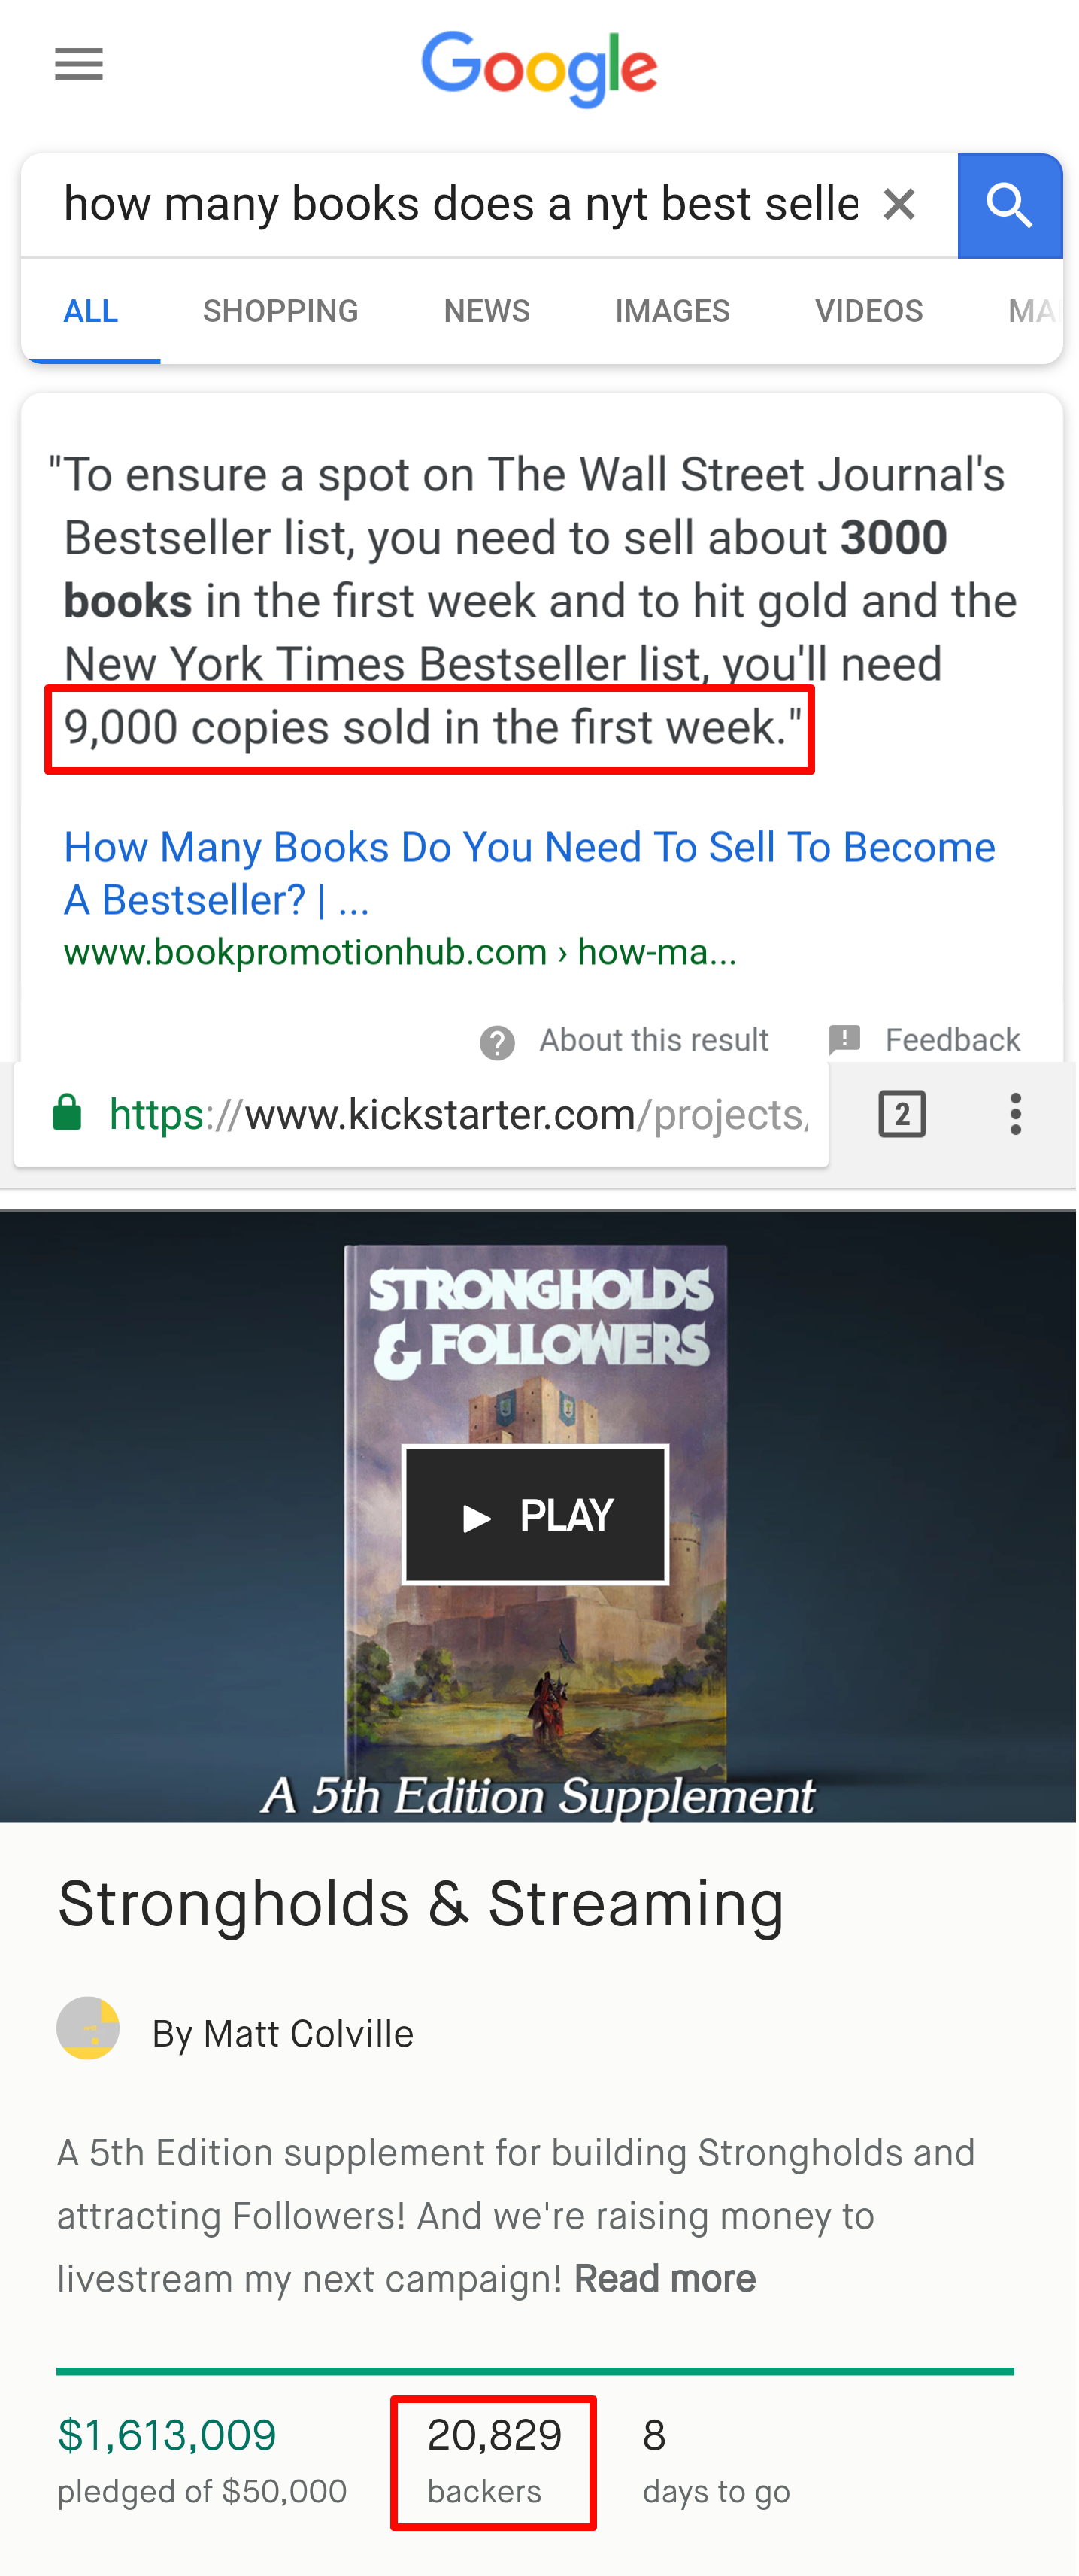Open the browser tab switcher showing 2
The height and width of the screenshot is (2576, 1079).
(x=902, y=1114)
